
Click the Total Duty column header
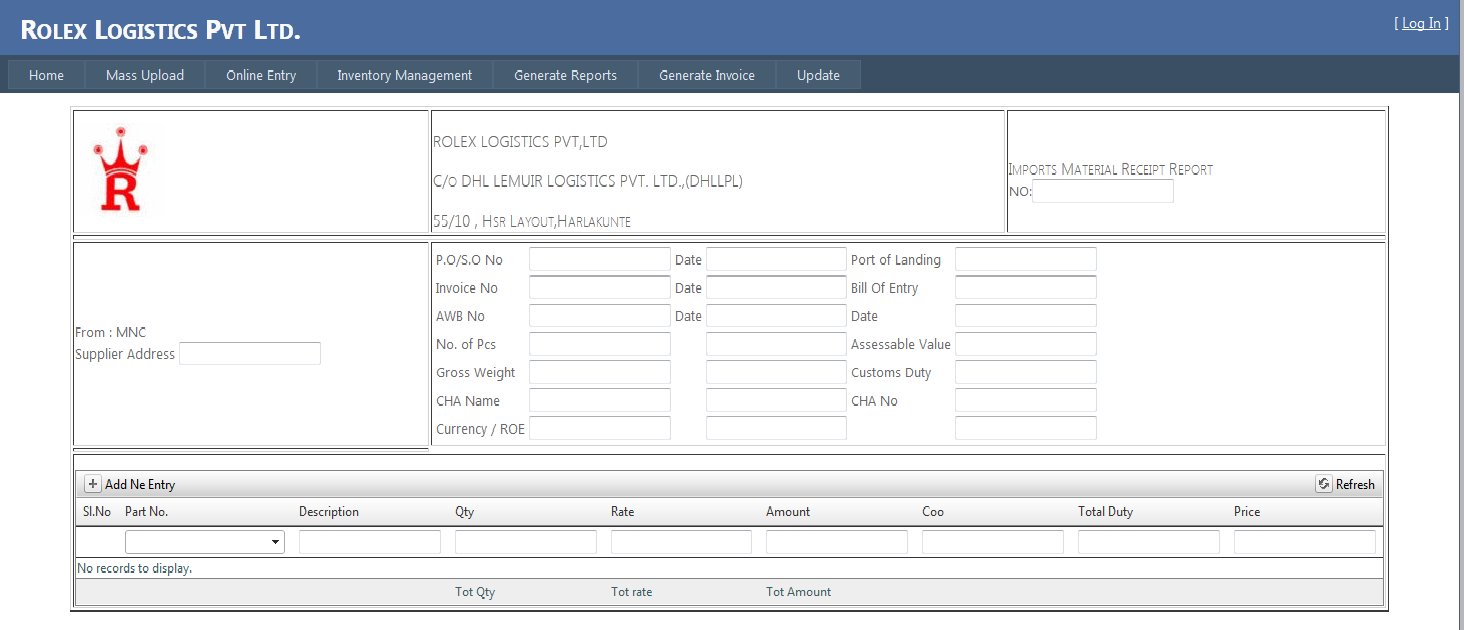pos(1106,511)
